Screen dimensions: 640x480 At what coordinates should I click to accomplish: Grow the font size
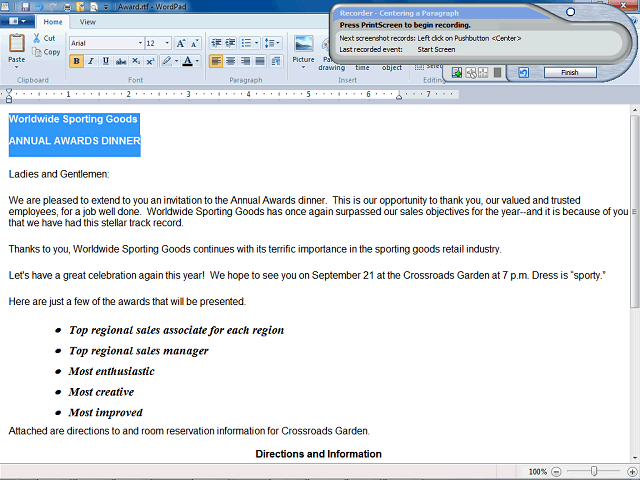(x=180, y=43)
